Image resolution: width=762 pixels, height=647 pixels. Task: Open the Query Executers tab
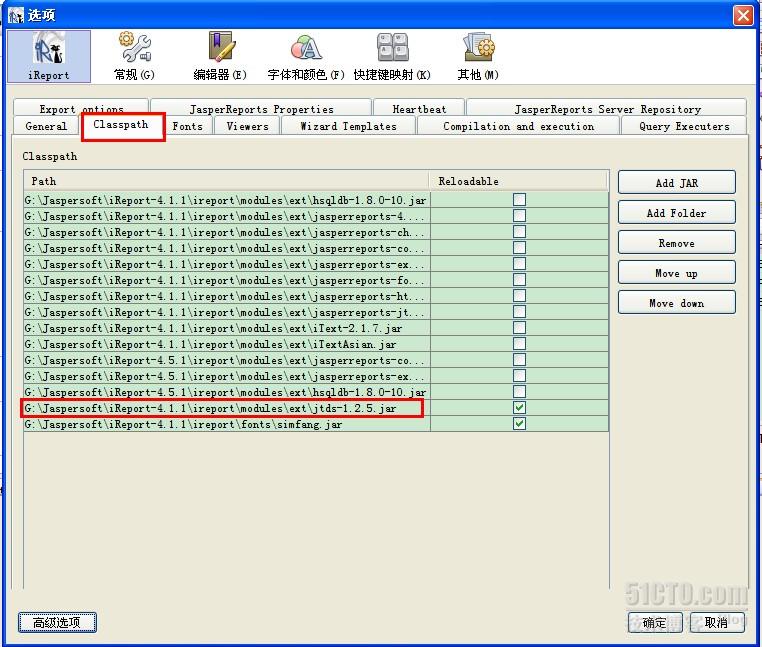pyautogui.click(x=684, y=126)
